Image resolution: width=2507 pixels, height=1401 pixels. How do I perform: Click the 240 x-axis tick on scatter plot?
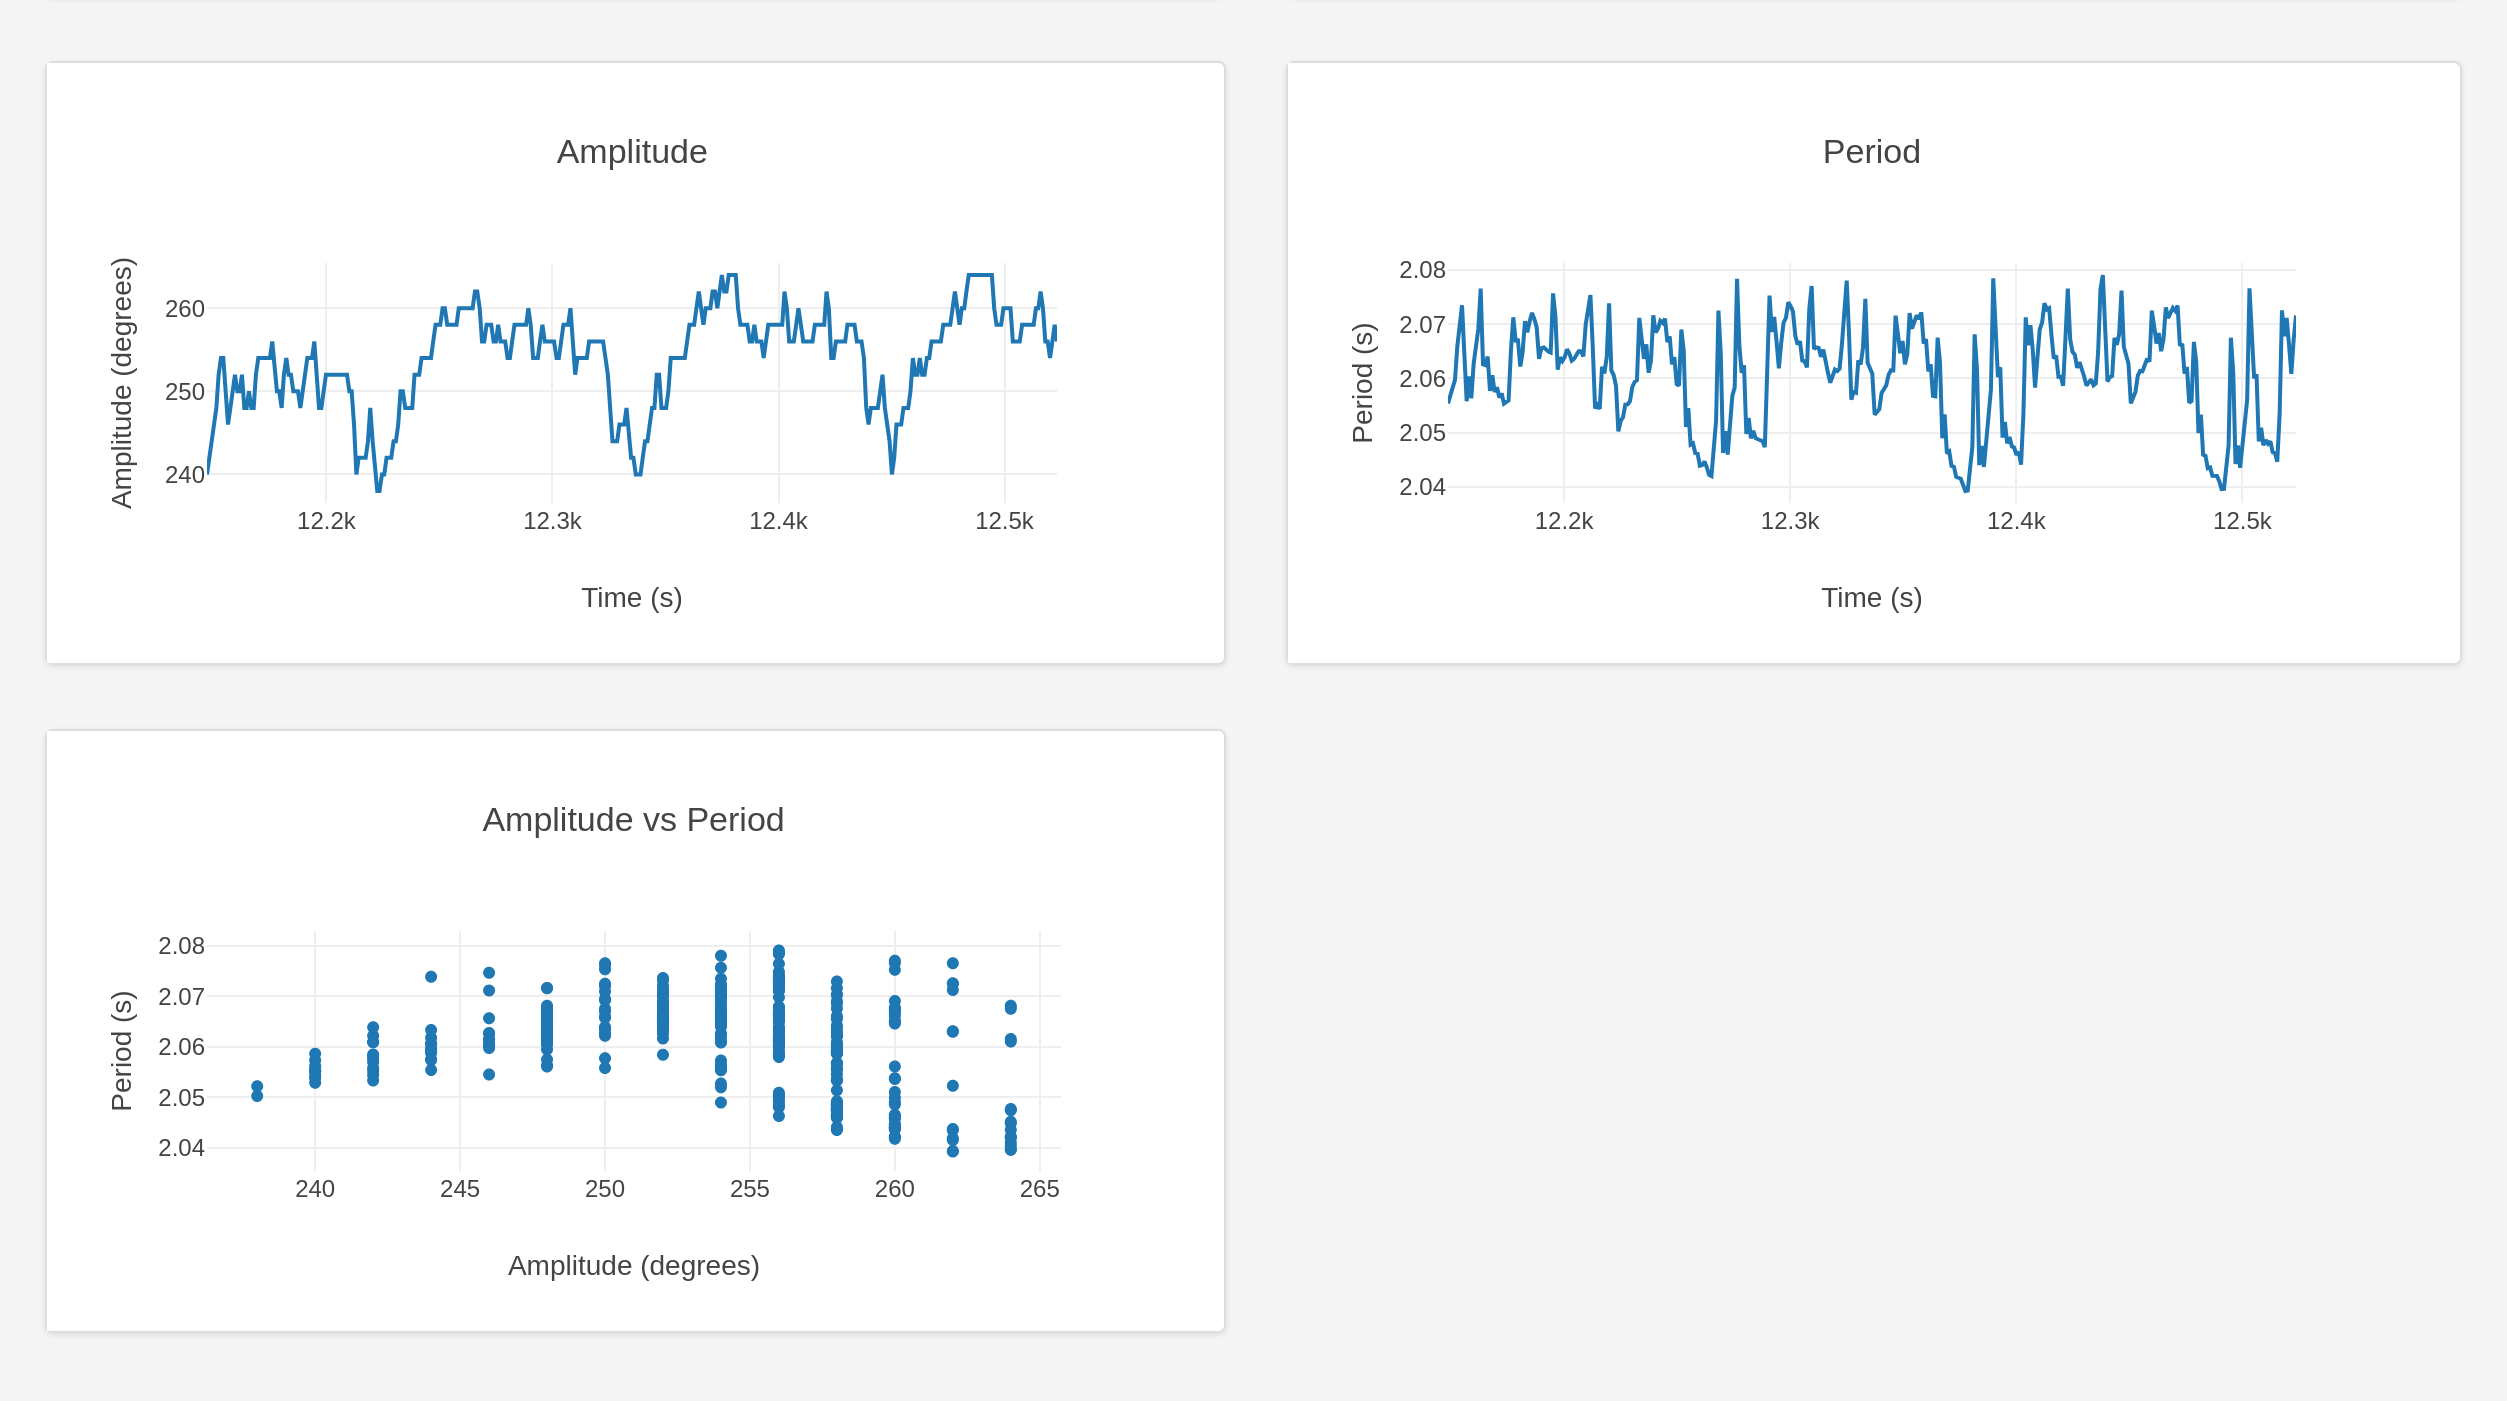[x=315, y=1189]
